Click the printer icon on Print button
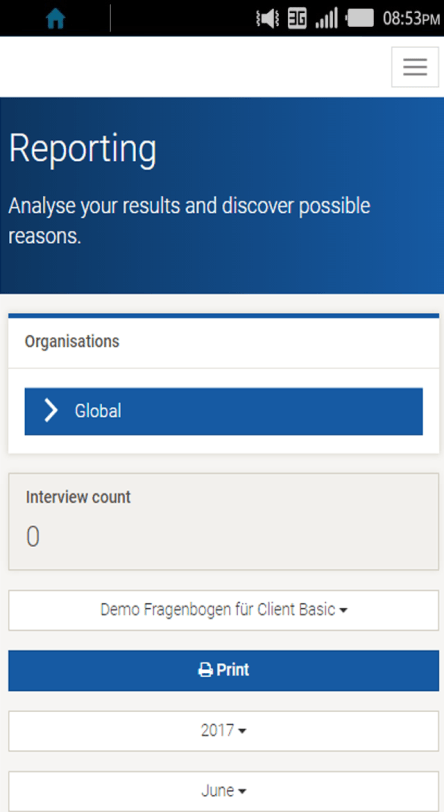This screenshot has height=812, width=444. click(x=205, y=671)
